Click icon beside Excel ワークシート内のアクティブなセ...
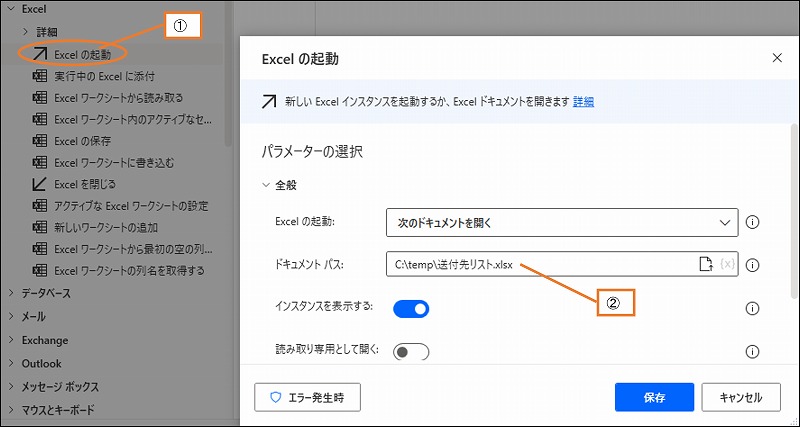800x427 pixels. (40, 119)
